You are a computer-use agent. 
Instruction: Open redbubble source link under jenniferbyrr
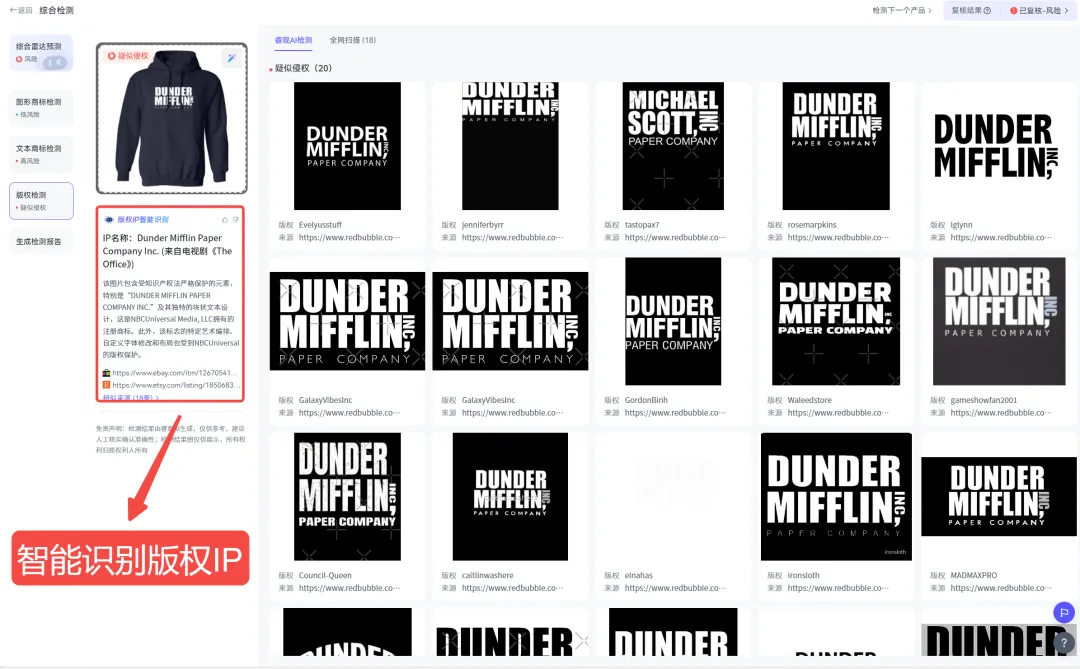[512, 238]
